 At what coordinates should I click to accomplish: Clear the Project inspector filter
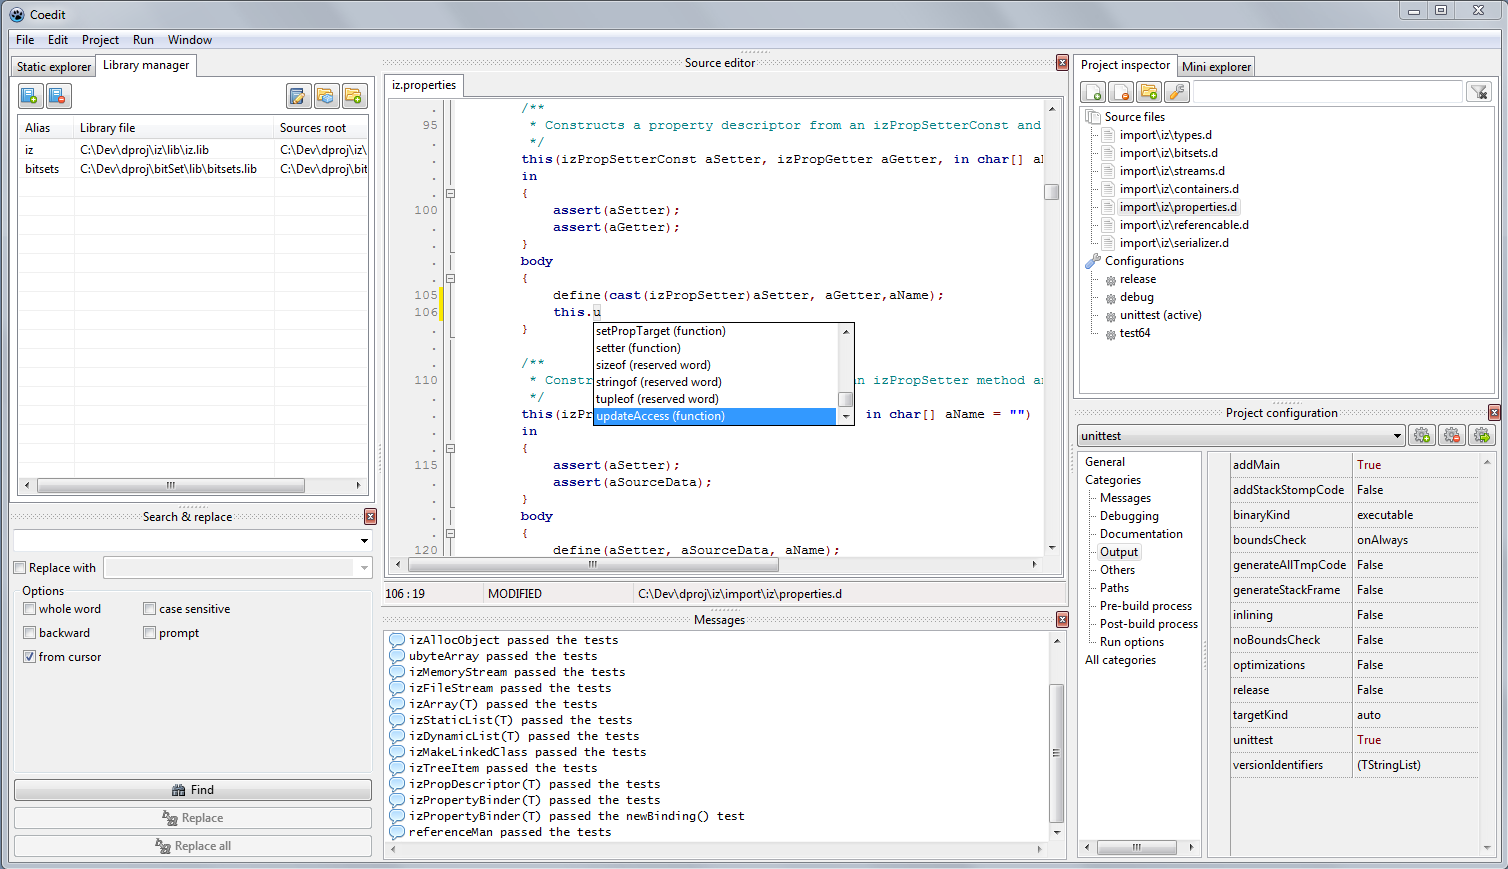coord(1479,91)
